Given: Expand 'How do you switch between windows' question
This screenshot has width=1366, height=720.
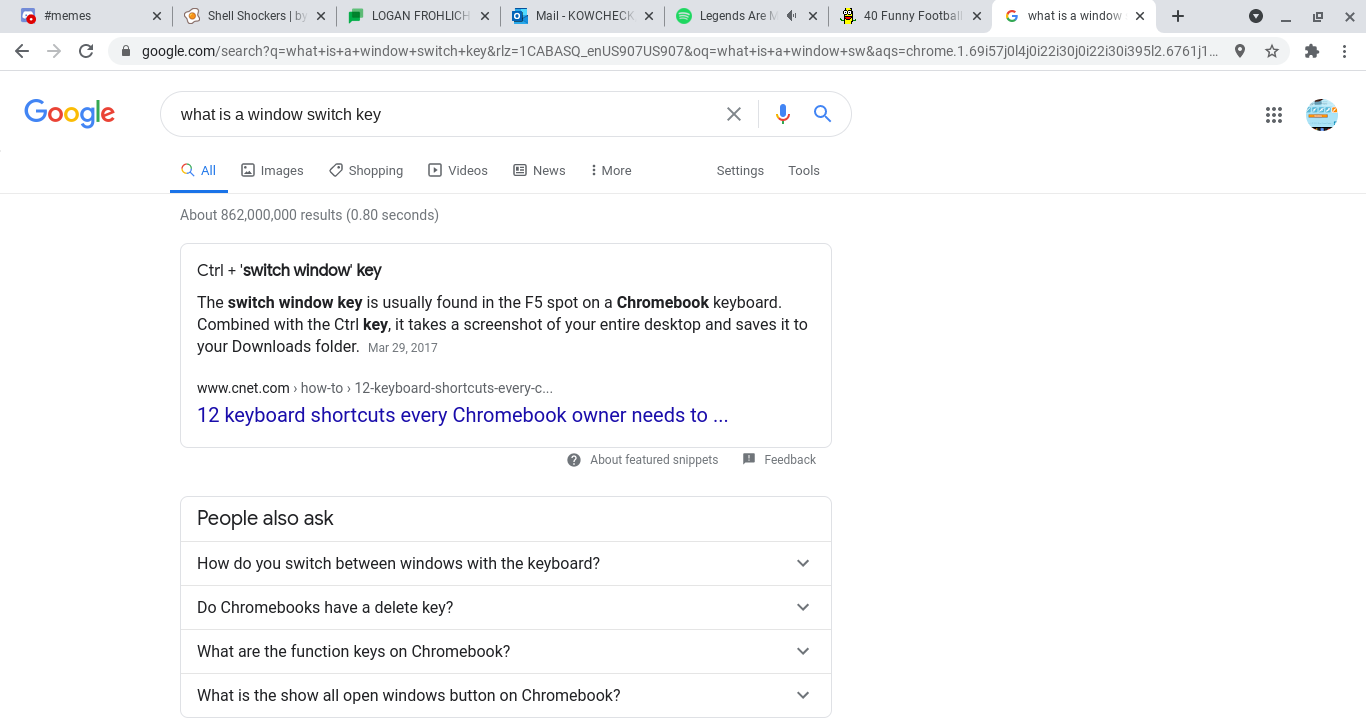Looking at the screenshot, I should click(506, 563).
